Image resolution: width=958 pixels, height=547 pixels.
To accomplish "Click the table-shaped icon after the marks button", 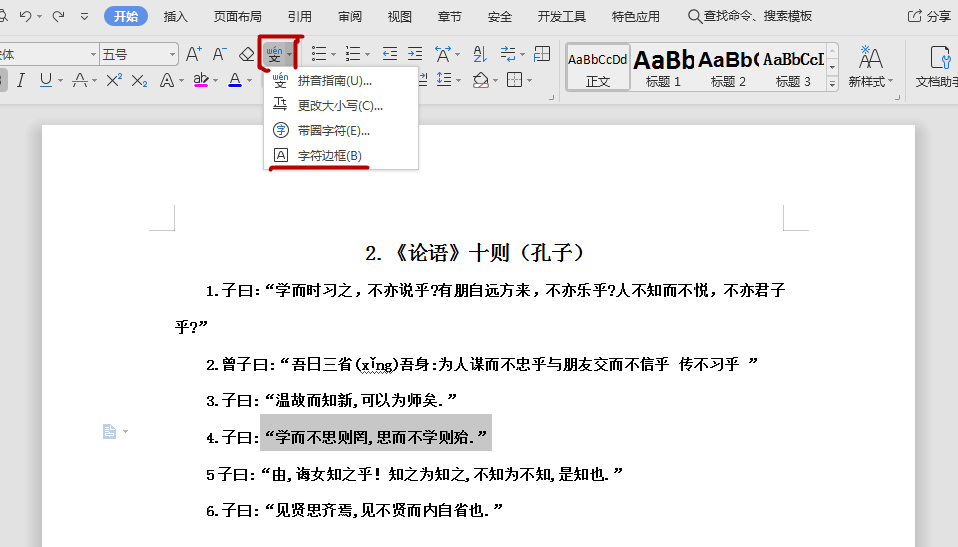I will click(542, 54).
